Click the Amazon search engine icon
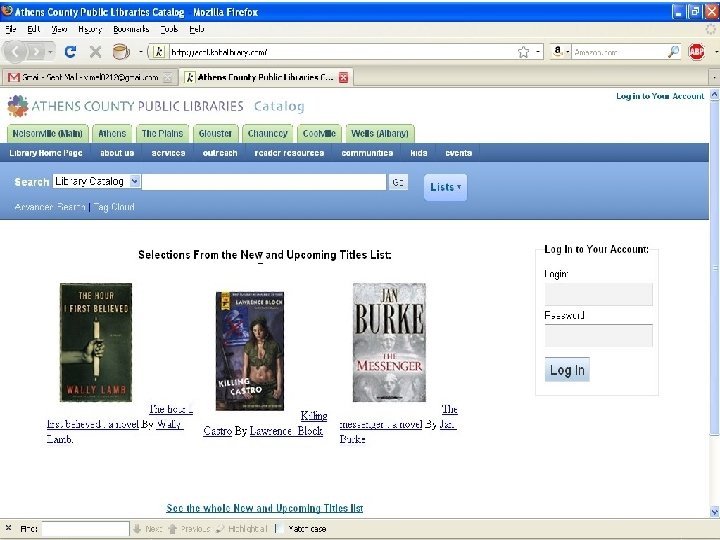720x540 pixels. pyautogui.click(x=557, y=51)
